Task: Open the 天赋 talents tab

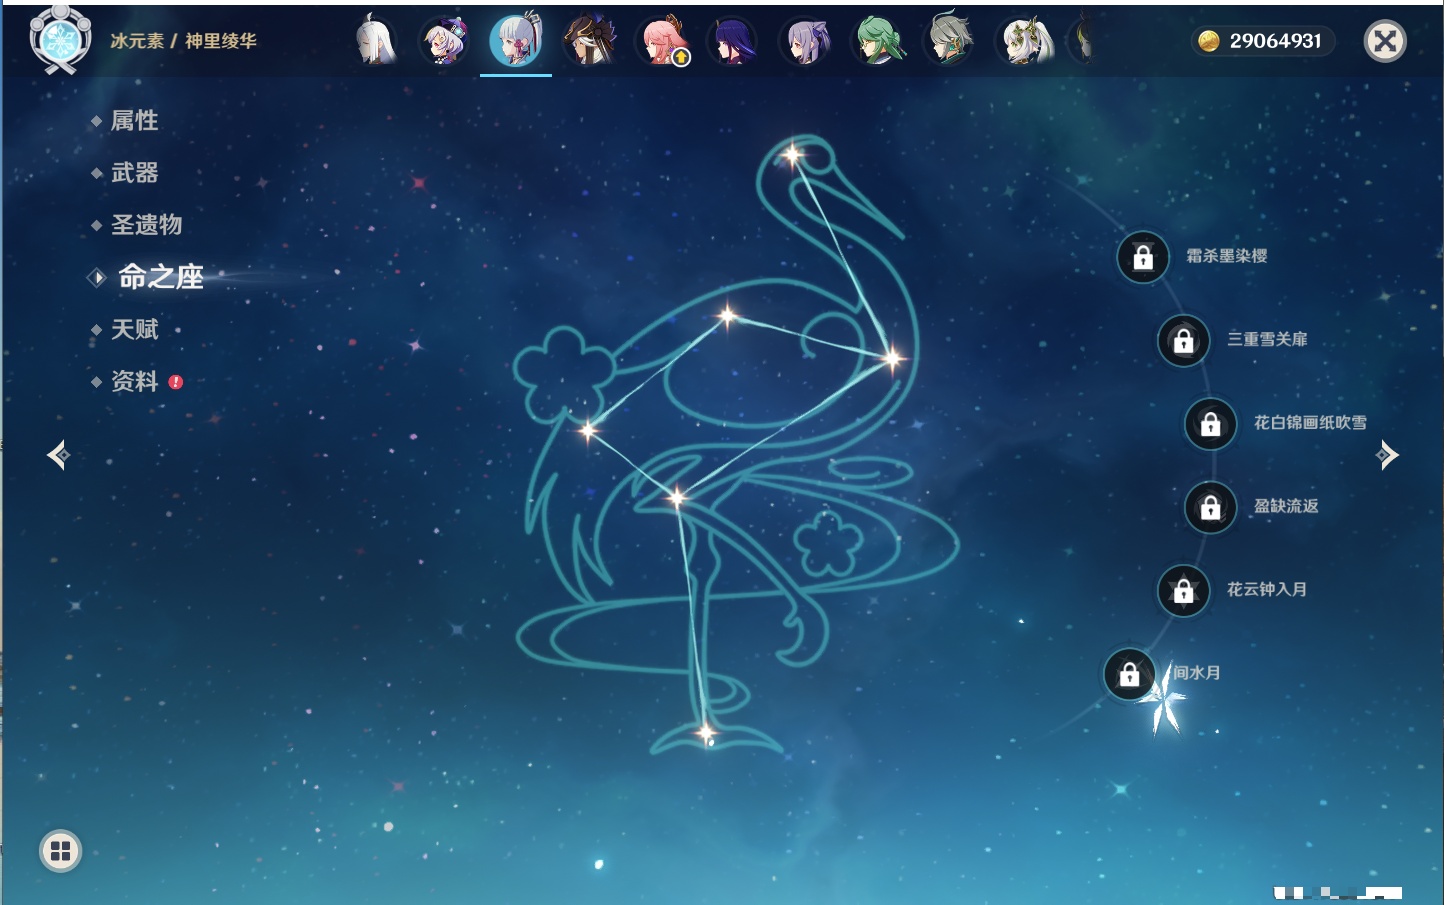Action: (134, 329)
